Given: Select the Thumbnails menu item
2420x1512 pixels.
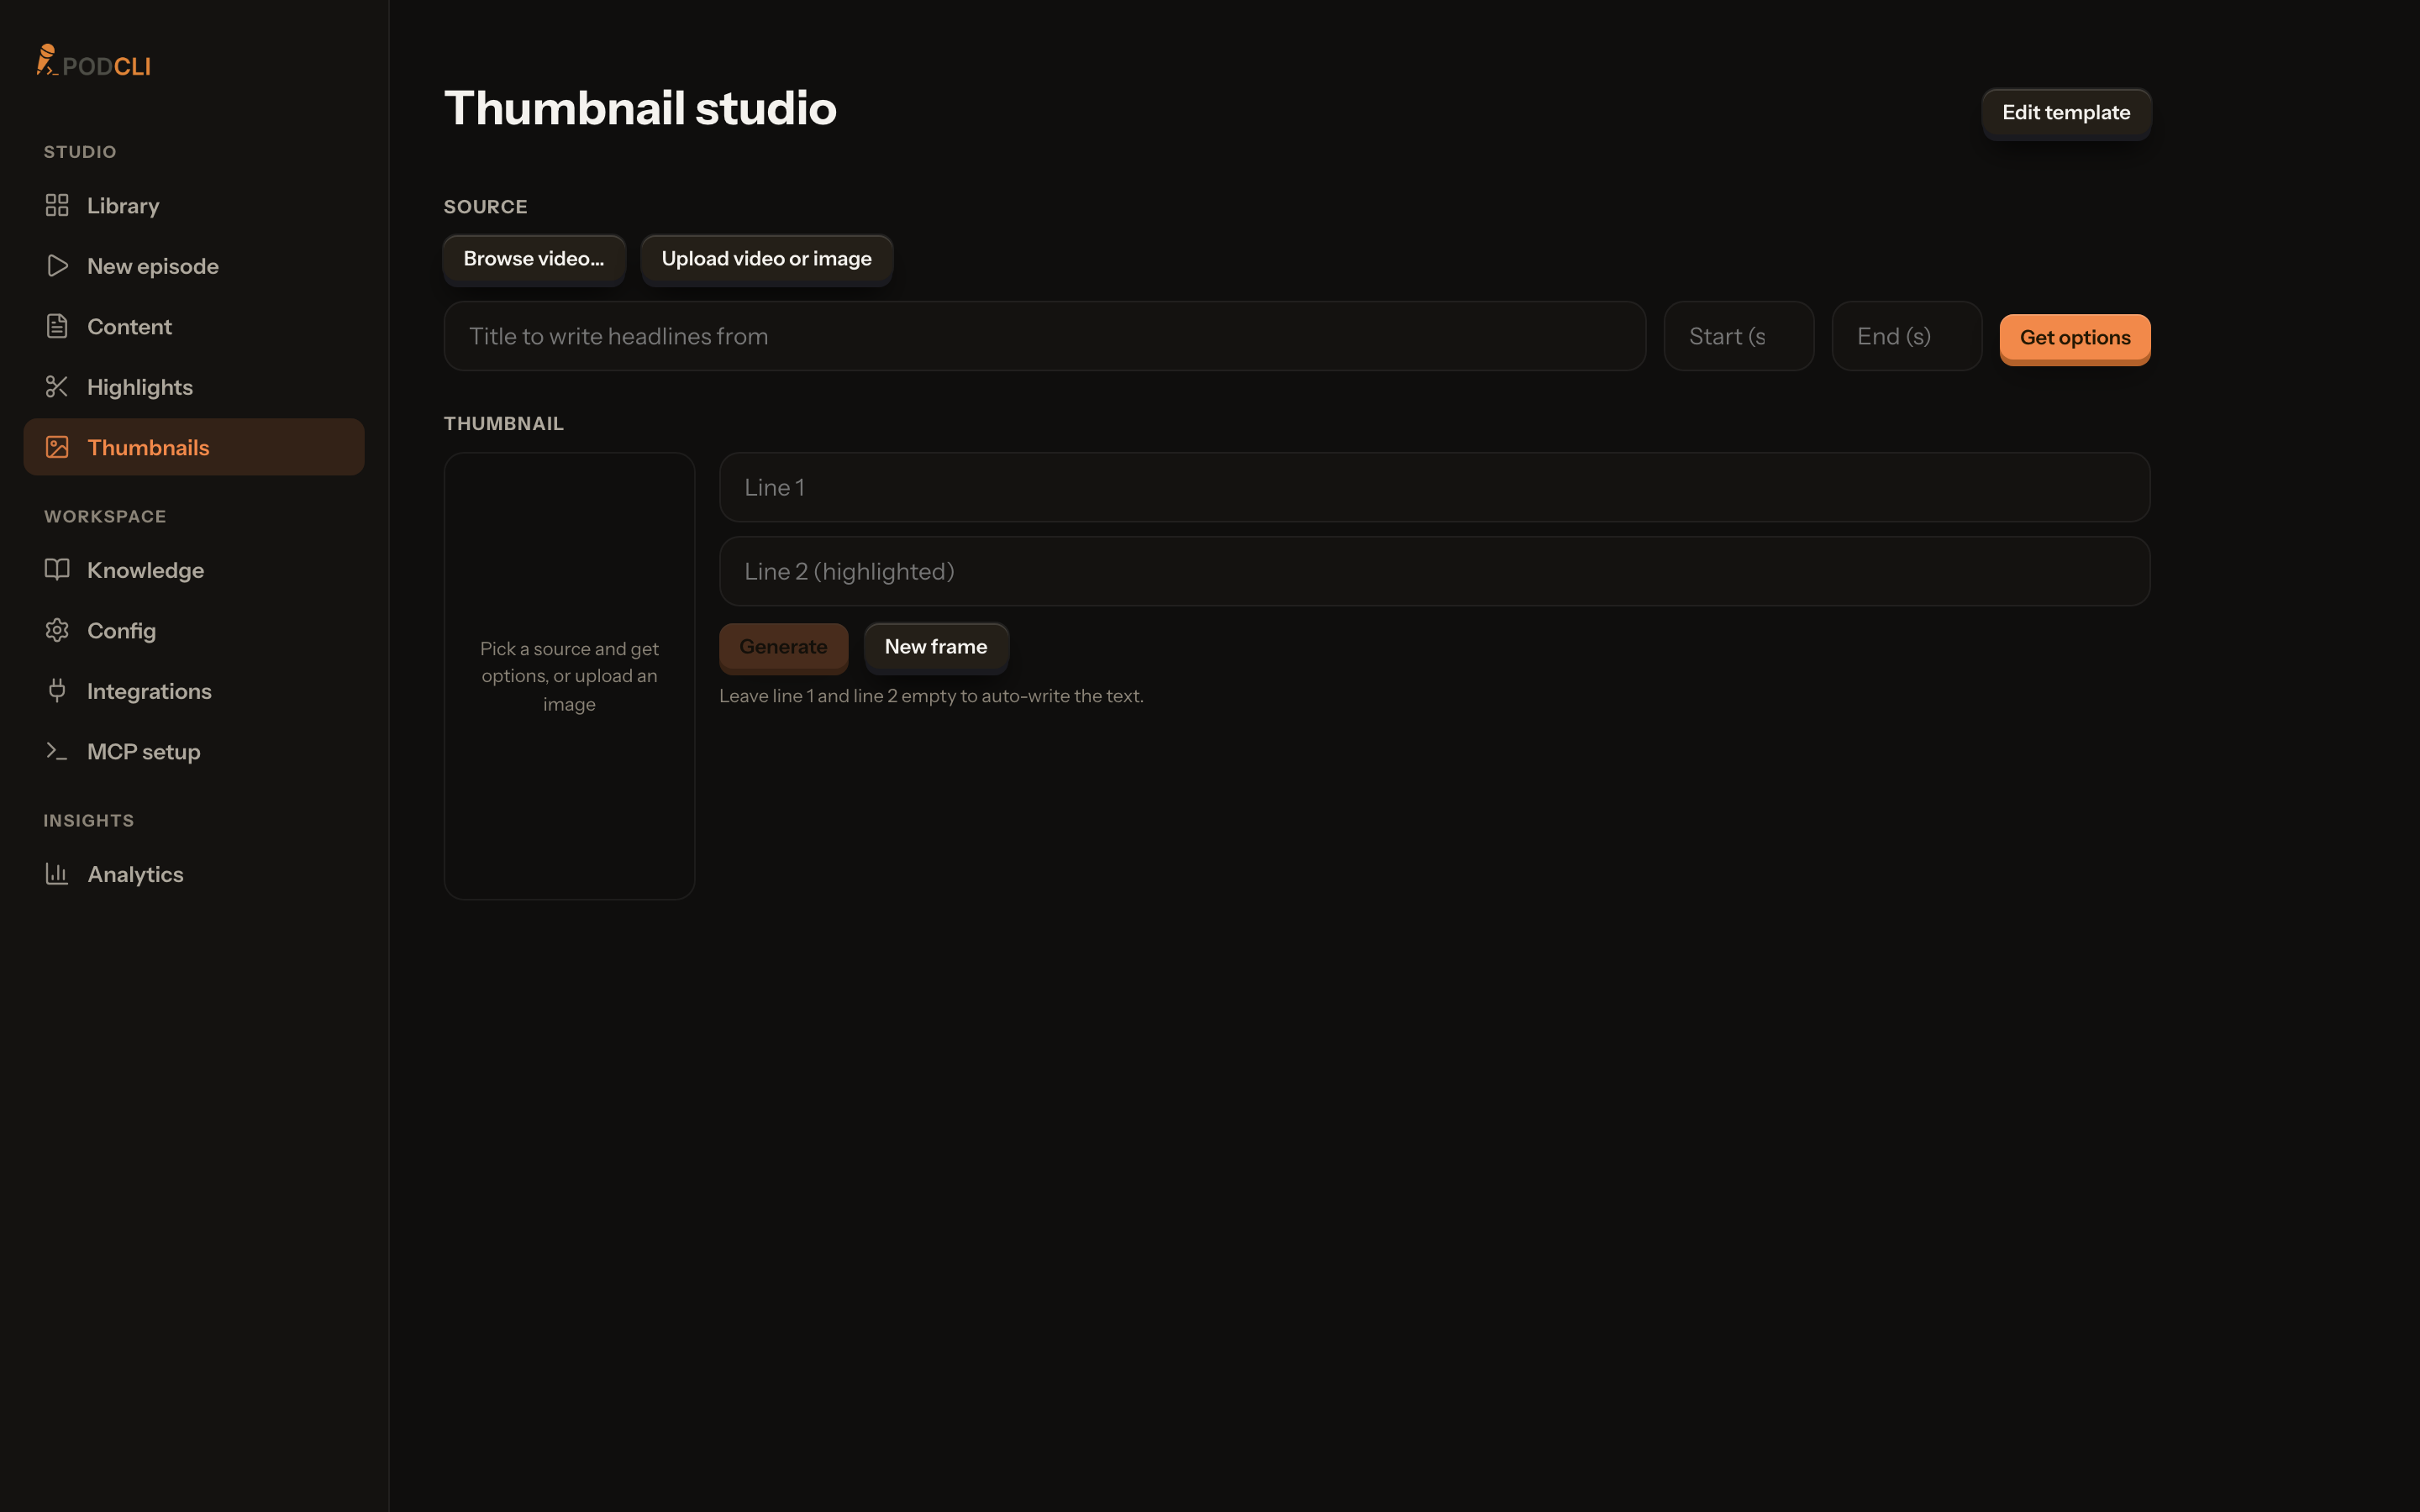Looking at the screenshot, I should 194,447.
